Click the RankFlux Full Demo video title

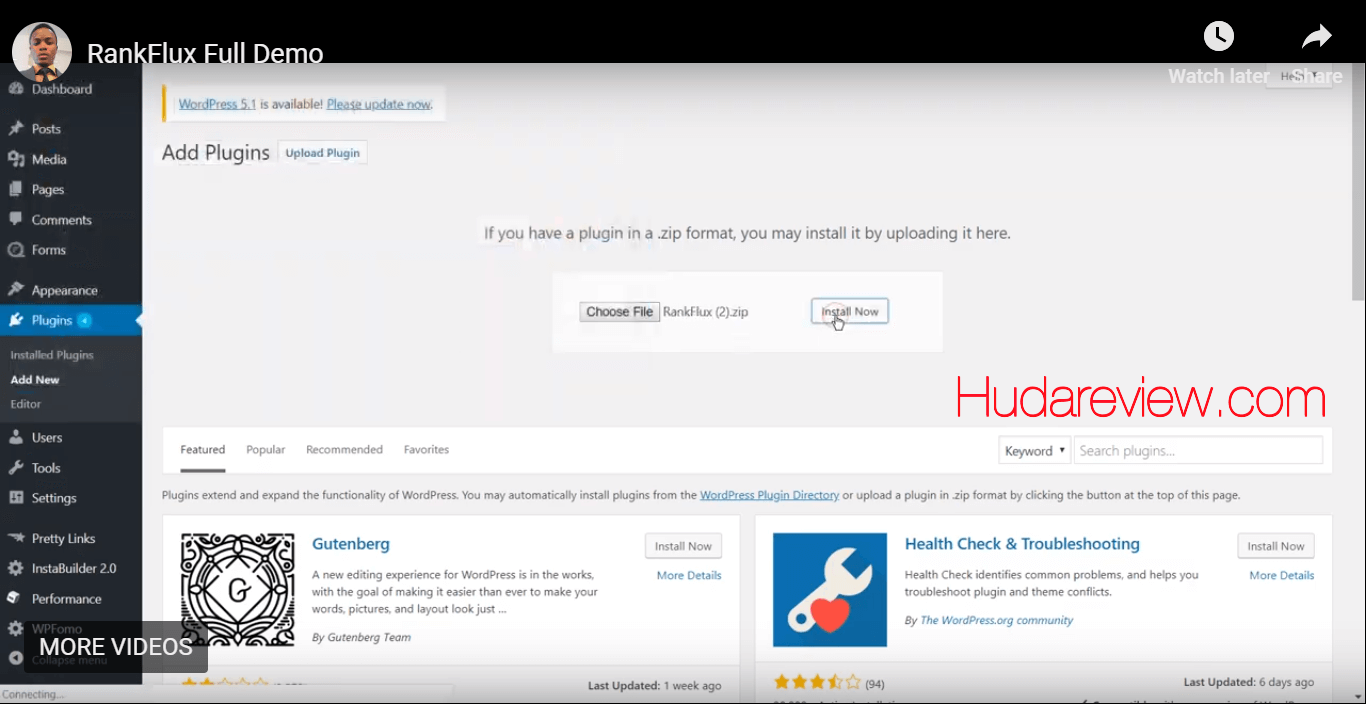[x=205, y=53]
